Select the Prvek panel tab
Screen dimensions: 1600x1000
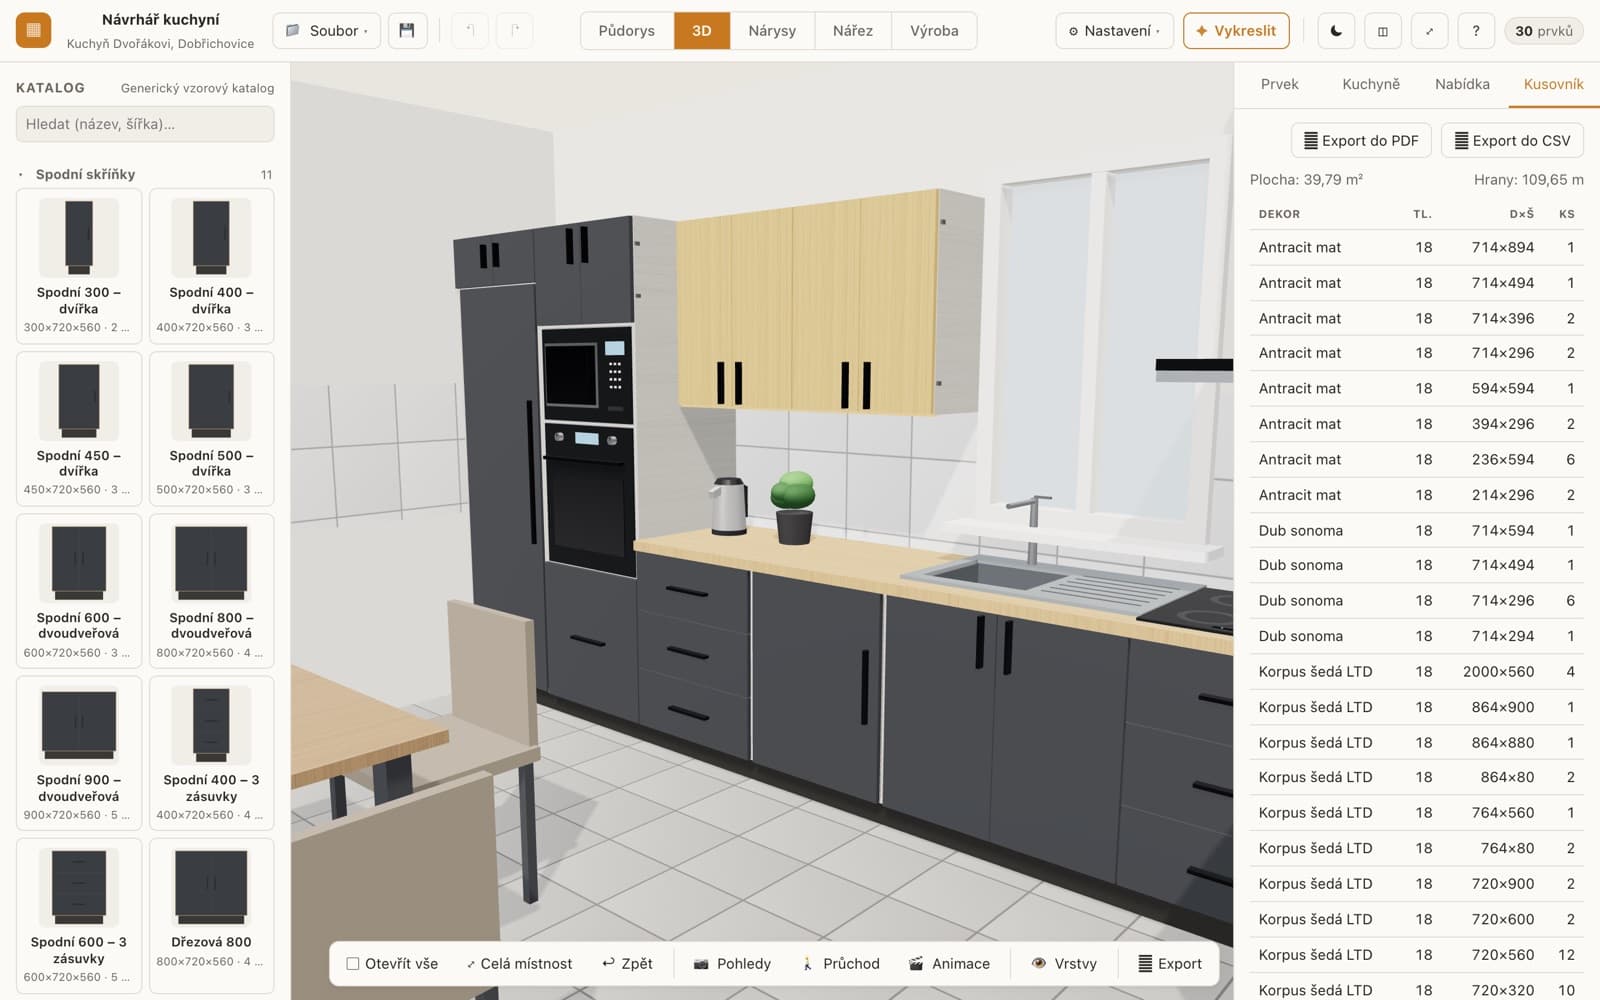pos(1279,84)
